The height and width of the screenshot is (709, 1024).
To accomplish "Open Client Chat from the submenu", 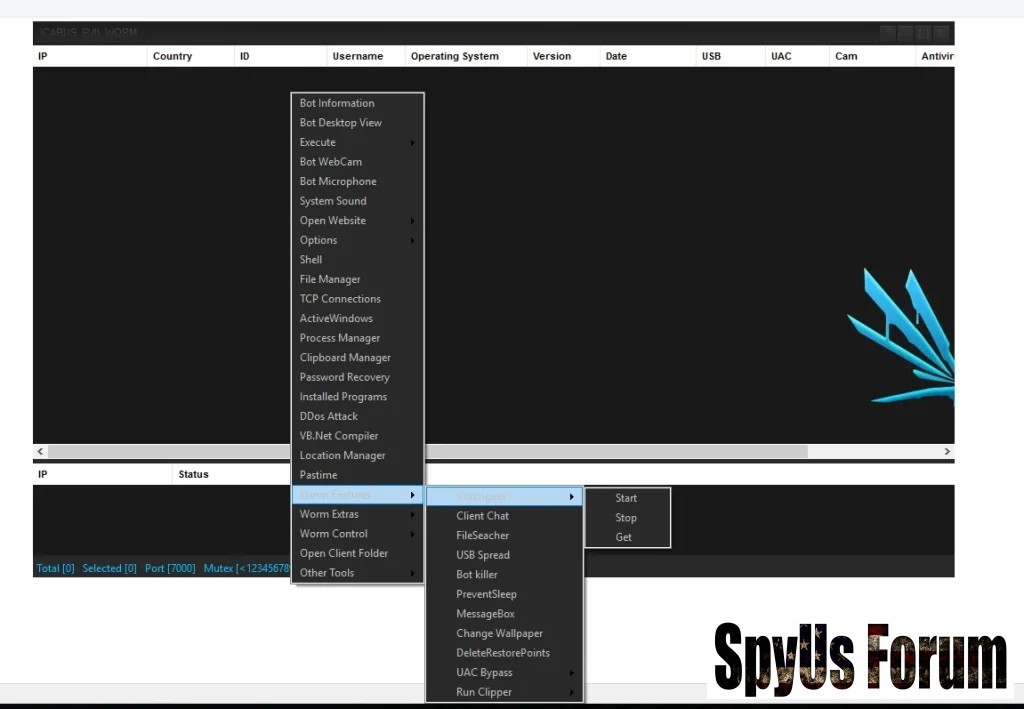I will (483, 516).
